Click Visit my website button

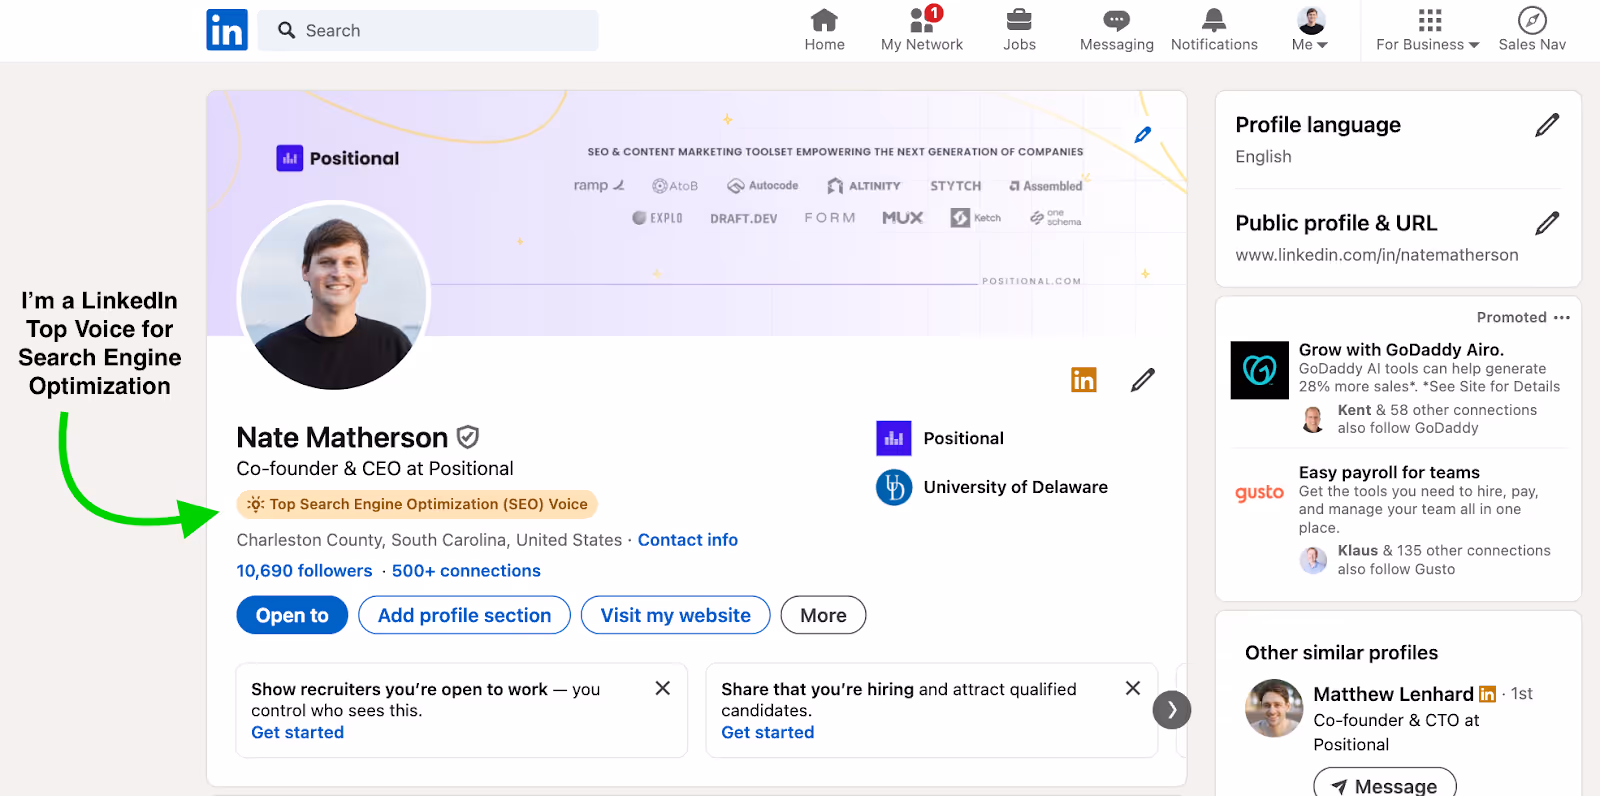(676, 615)
